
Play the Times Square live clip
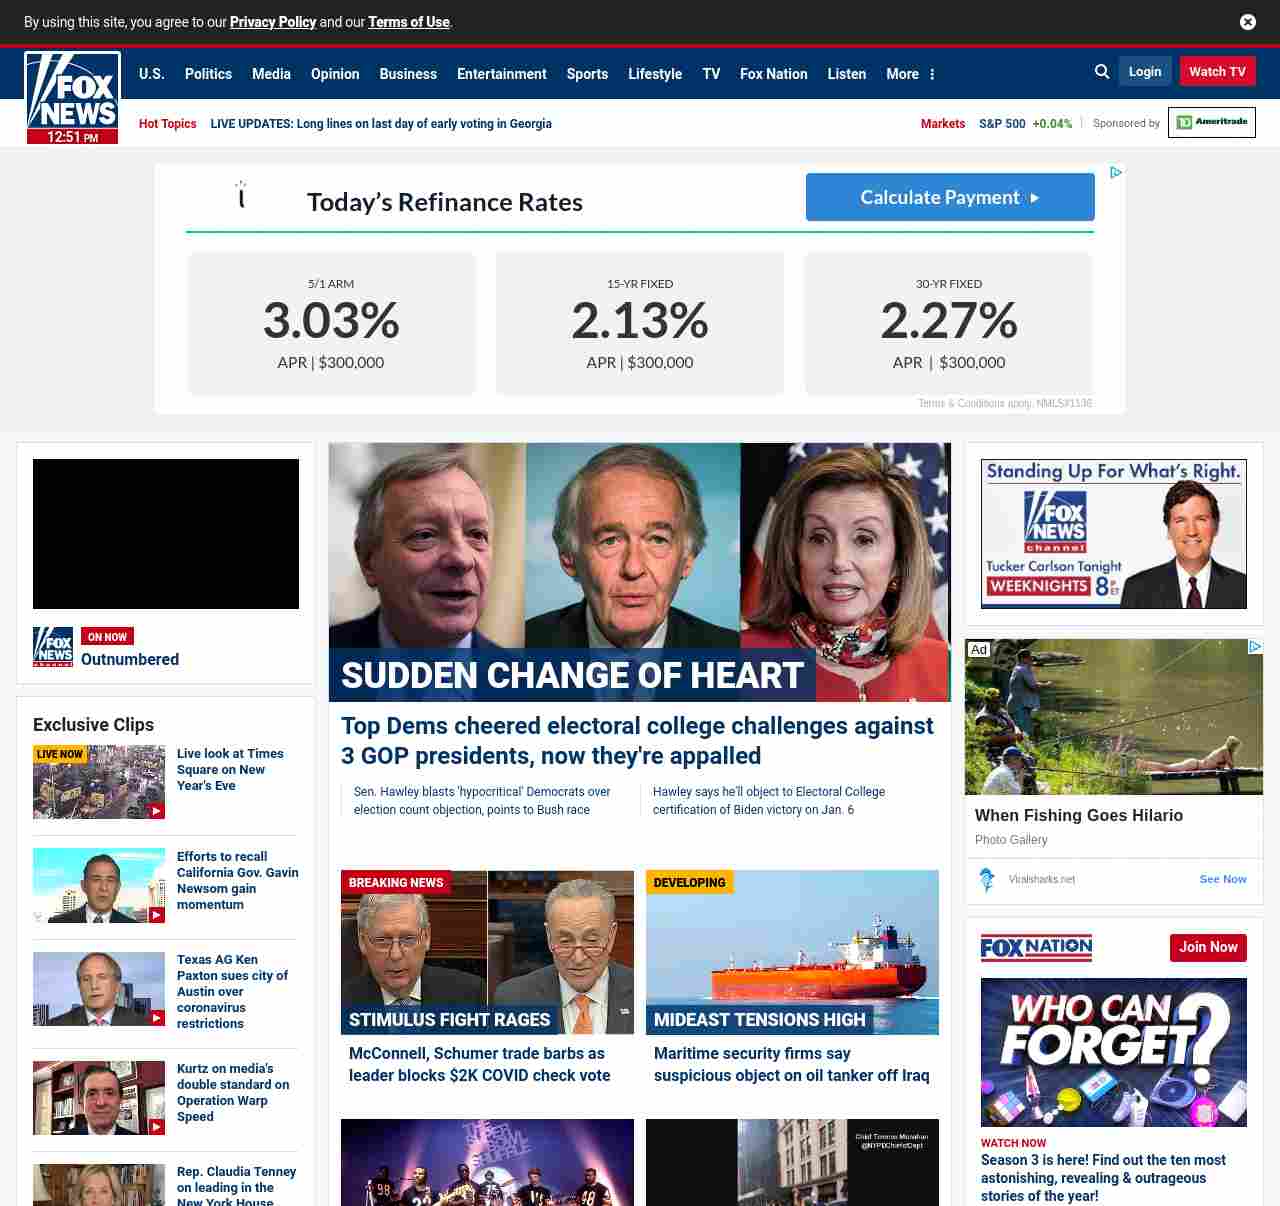99,782
